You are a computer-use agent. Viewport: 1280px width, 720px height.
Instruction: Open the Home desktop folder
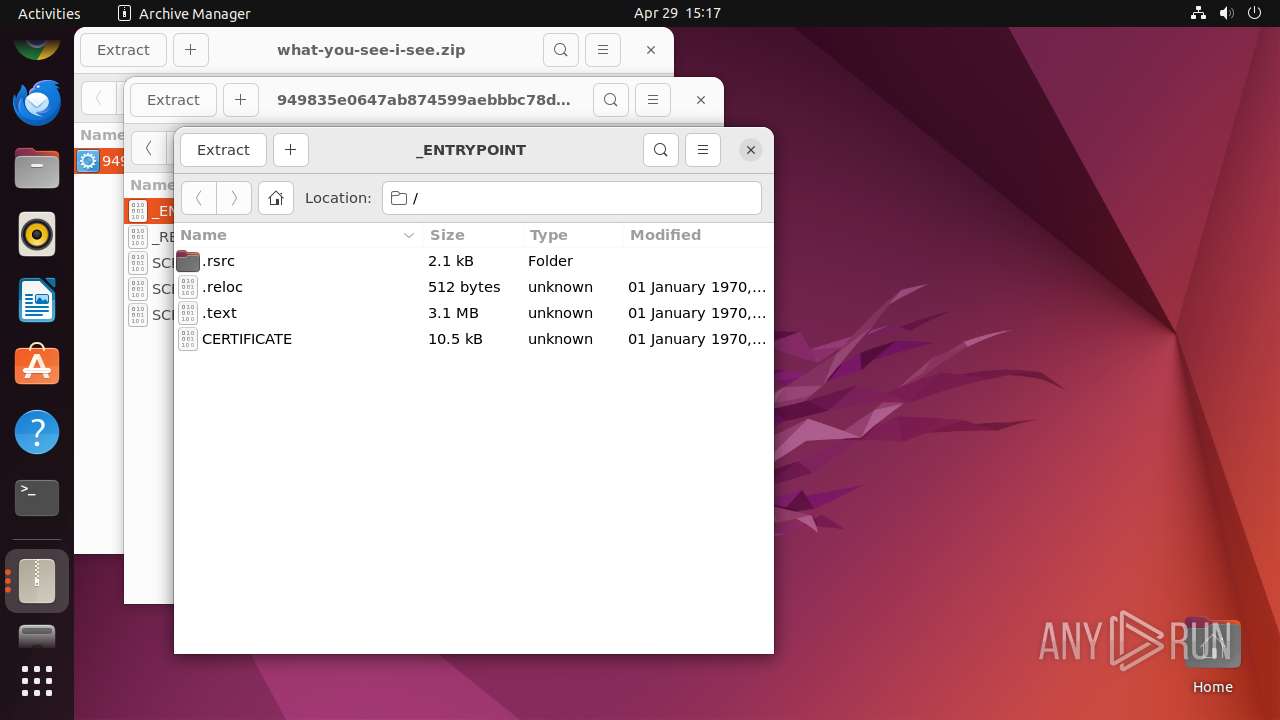click(x=1212, y=657)
